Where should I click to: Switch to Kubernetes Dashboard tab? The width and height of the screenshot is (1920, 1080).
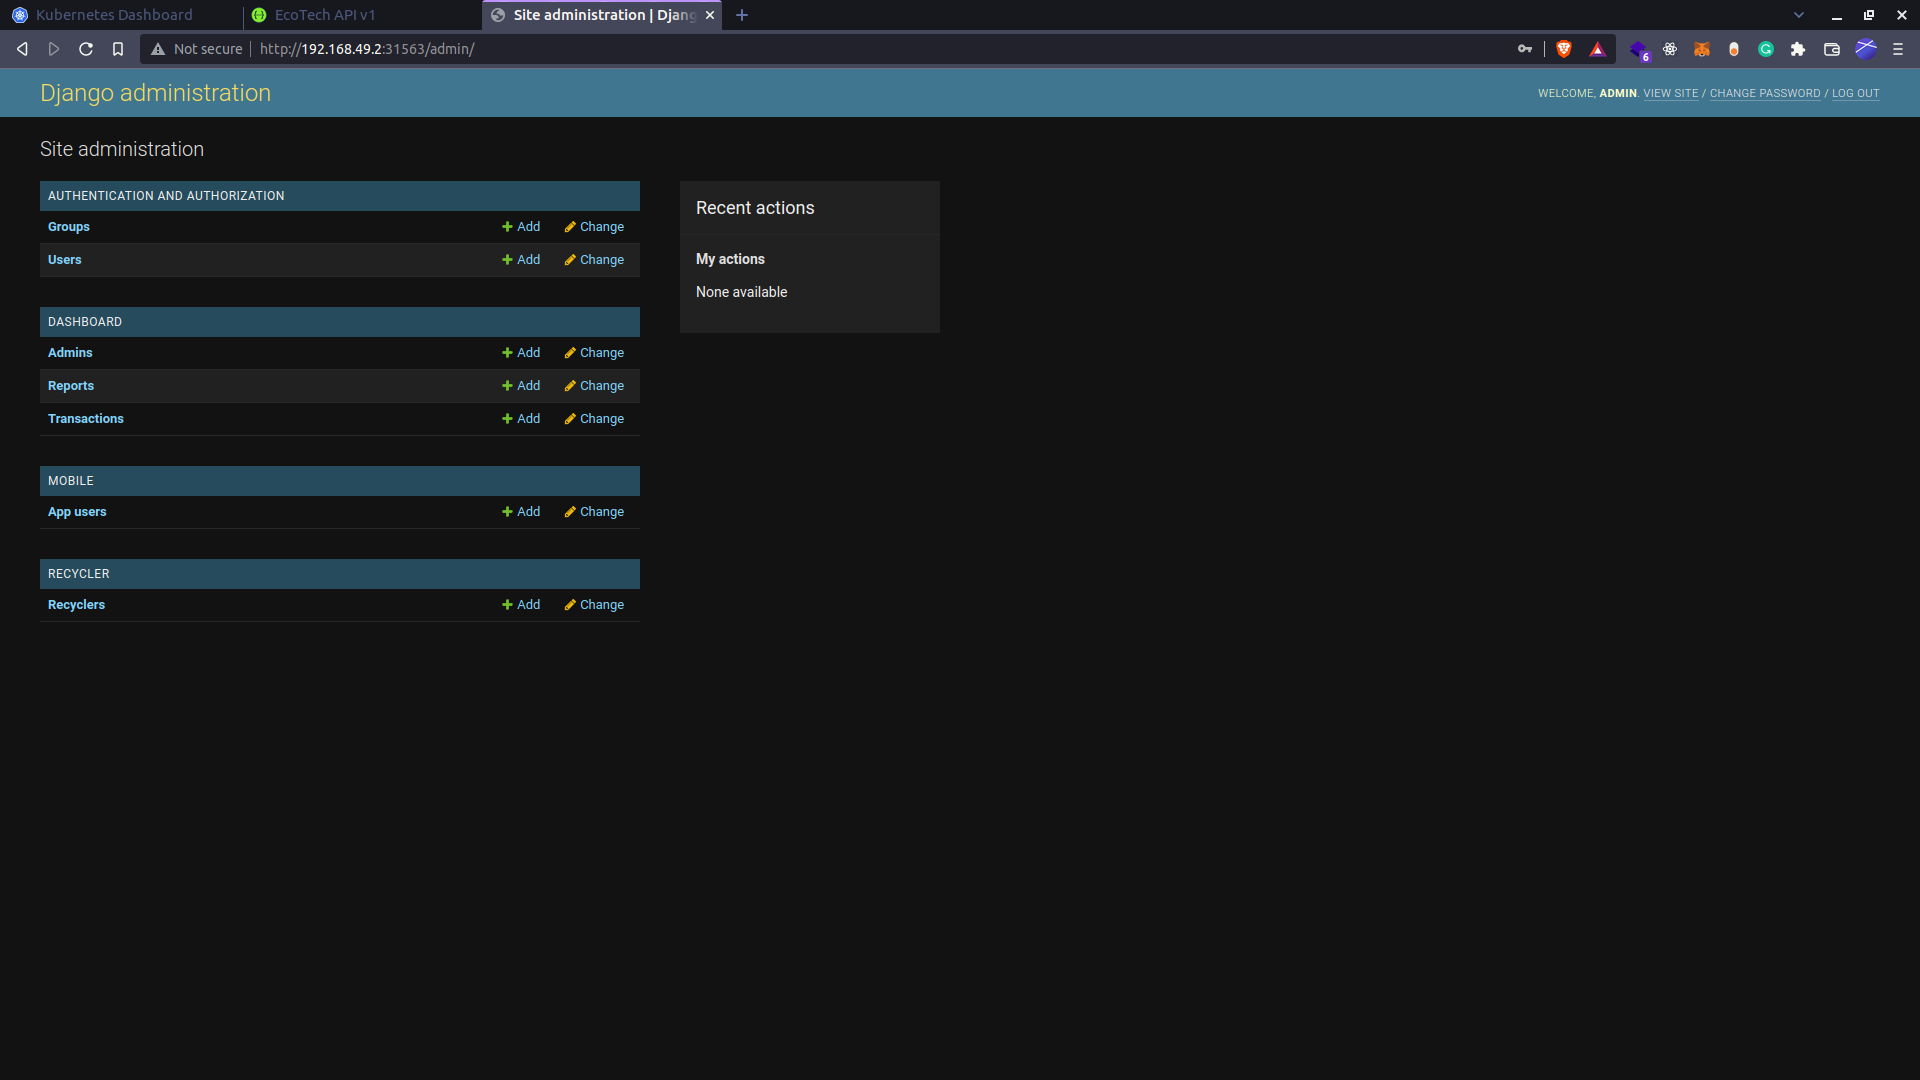(x=114, y=15)
